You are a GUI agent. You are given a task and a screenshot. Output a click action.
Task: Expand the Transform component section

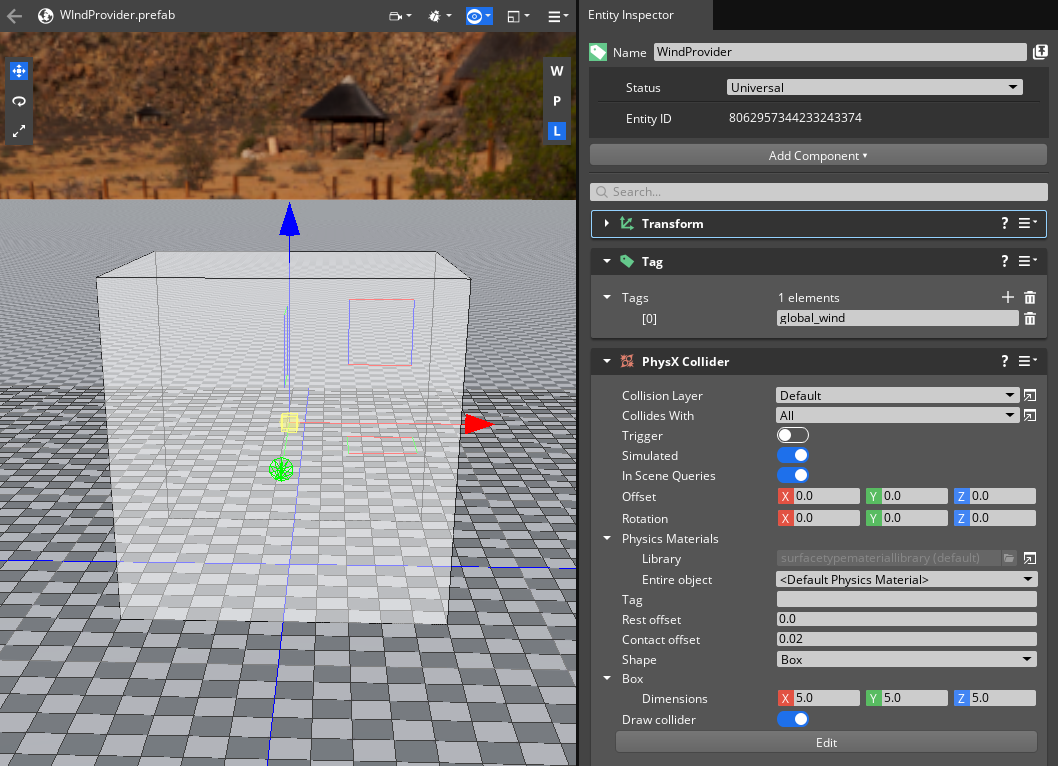tap(607, 223)
